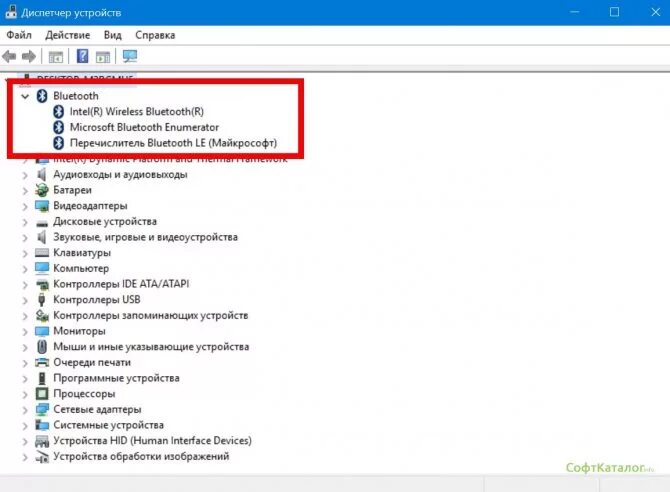Screen dimensions: 670x492
Task: Click the Компьютер monitor icon
Action: pos(42,268)
